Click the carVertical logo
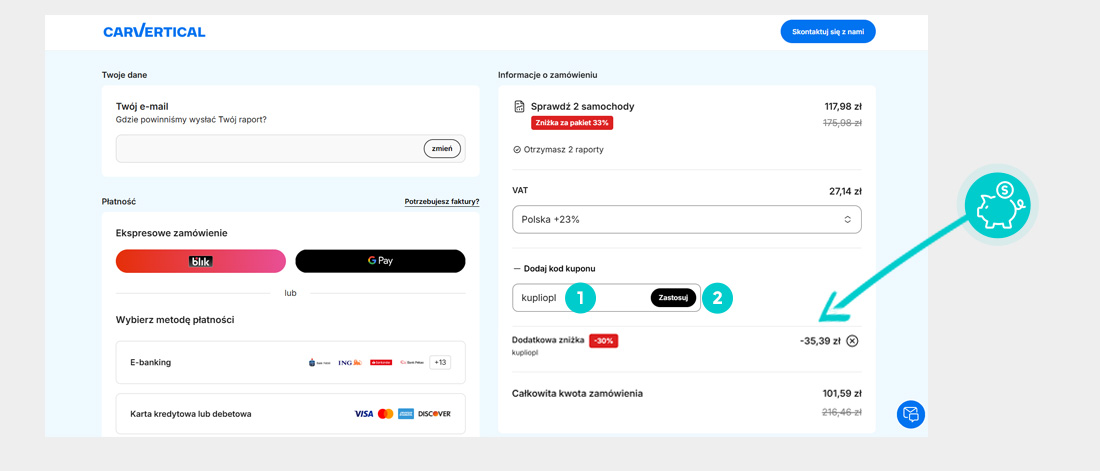 [154, 31]
